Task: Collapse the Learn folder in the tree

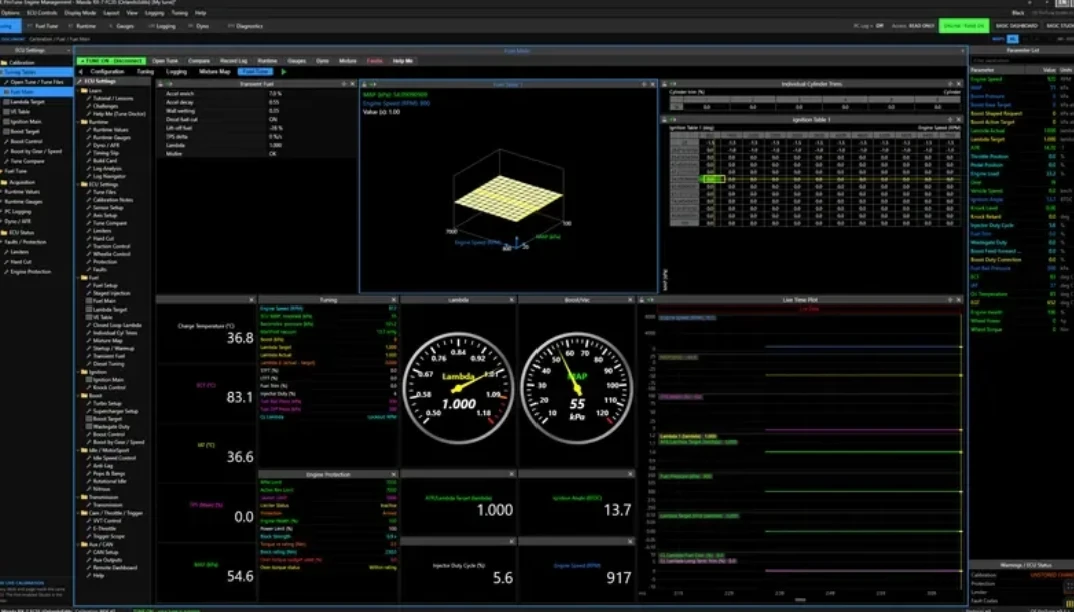Action: [x=79, y=90]
